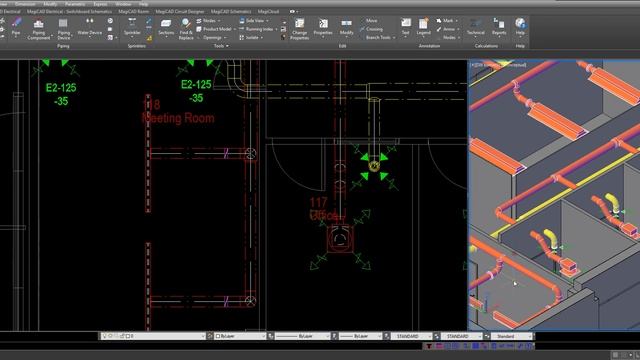This screenshot has height=360, width=640.
Task: Click the red filter funnel icon
Action: tap(429, 346)
